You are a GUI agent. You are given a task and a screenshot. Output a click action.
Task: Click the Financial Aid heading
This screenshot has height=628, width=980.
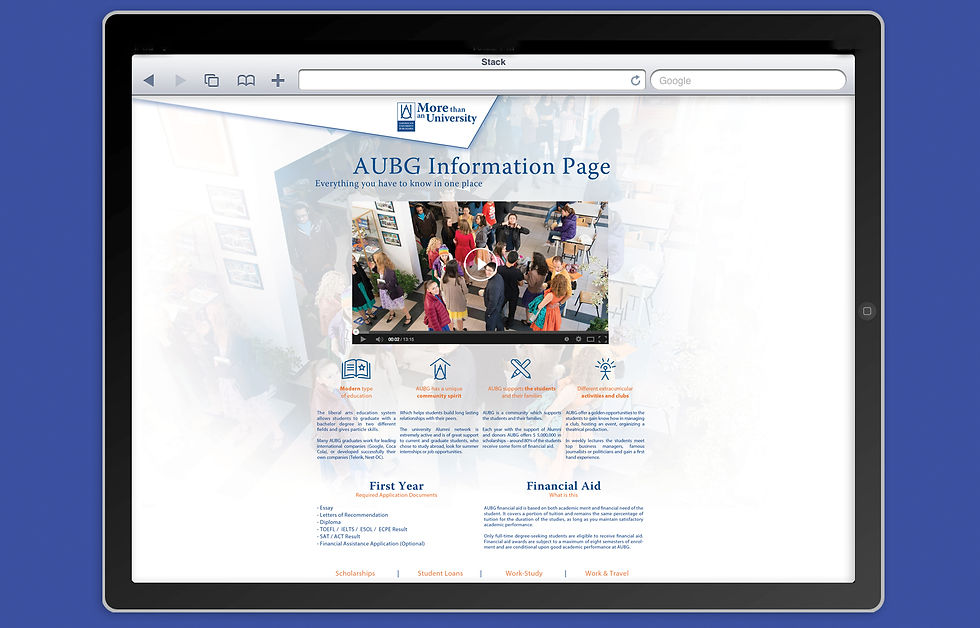tap(563, 486)
